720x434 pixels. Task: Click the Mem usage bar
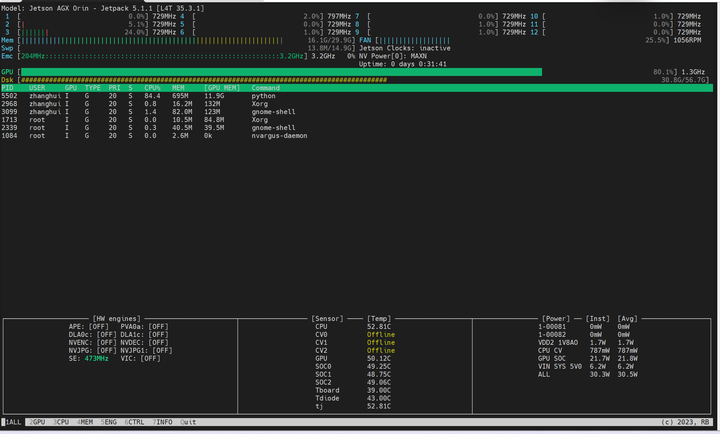coord(152,40)
